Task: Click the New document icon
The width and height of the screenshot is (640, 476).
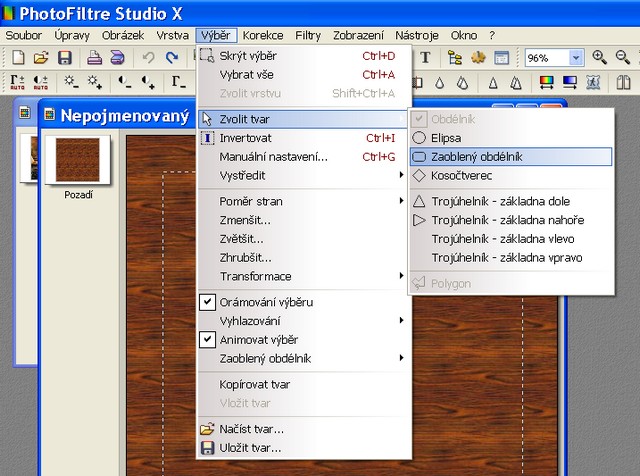Action: 18,58
